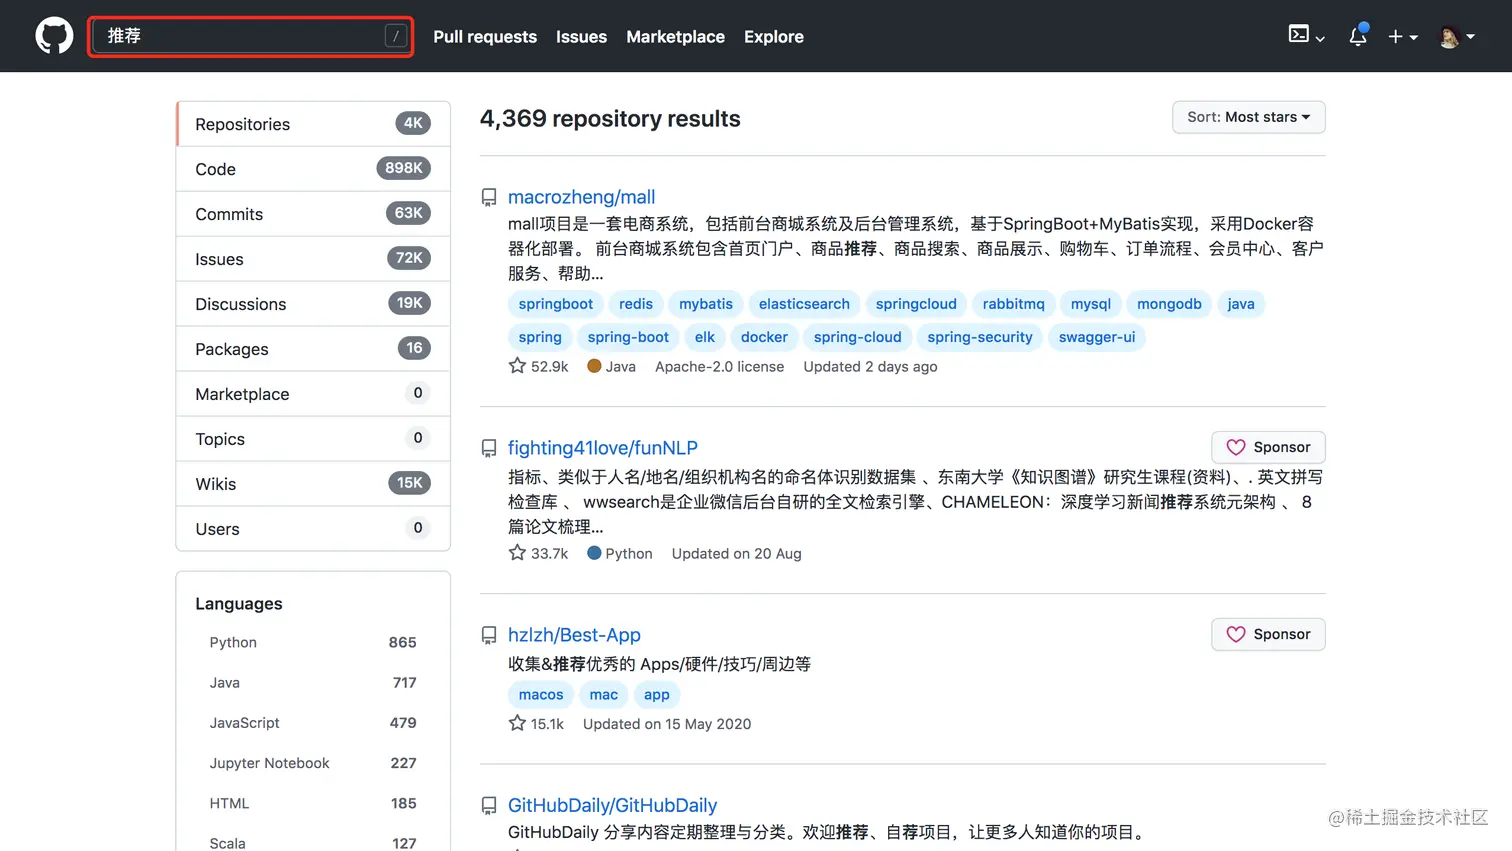Click the star icon showing 15.1k

click(x=517, y=723)
